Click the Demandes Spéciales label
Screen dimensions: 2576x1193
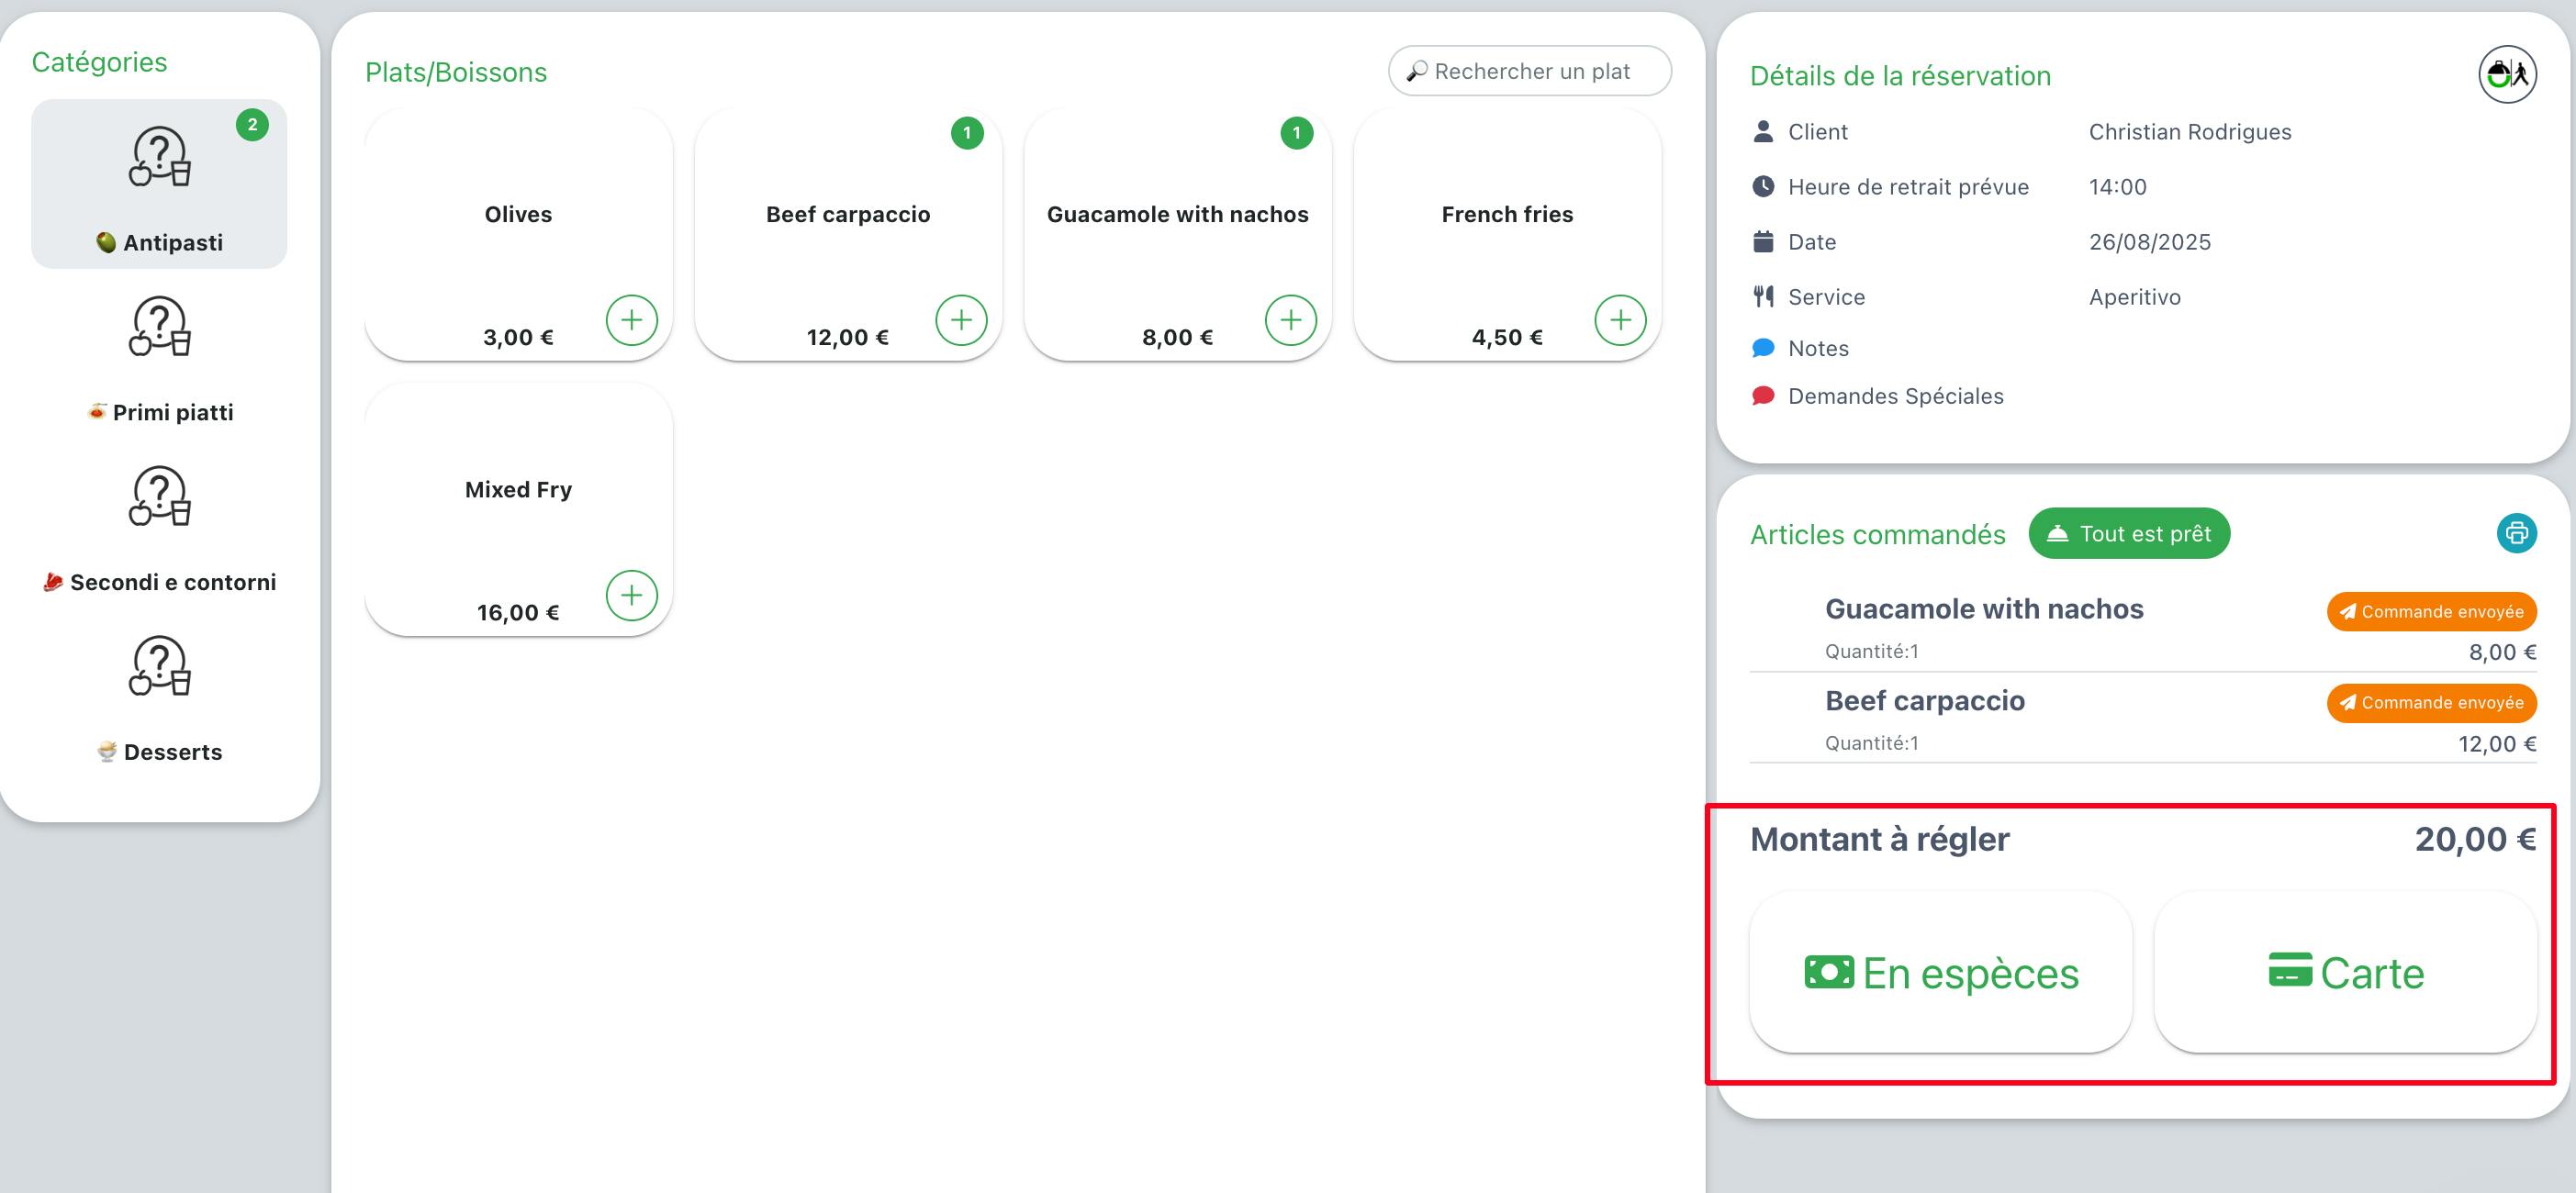(1895, 396)
